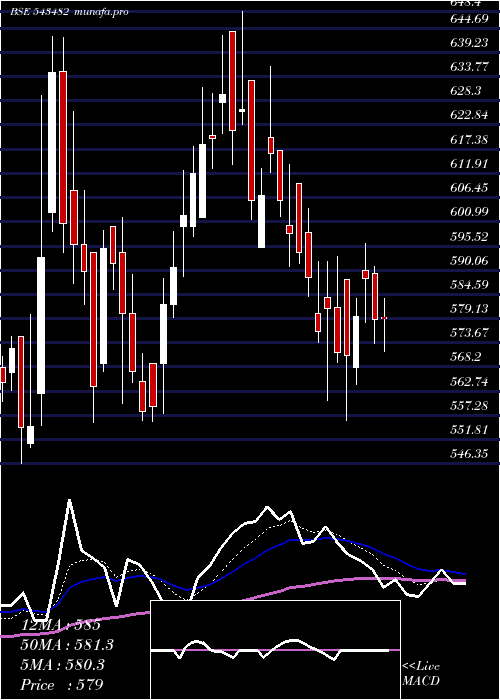
Task: Select the 639.23 price axis label
Action: pyautogui.click(x=469, y=43)
